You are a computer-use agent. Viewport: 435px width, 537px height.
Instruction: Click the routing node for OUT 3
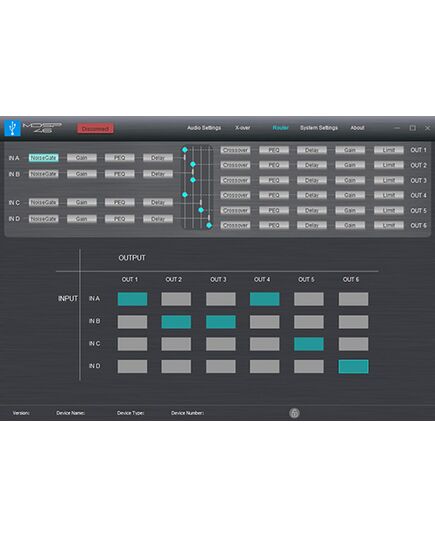(193, 180)
